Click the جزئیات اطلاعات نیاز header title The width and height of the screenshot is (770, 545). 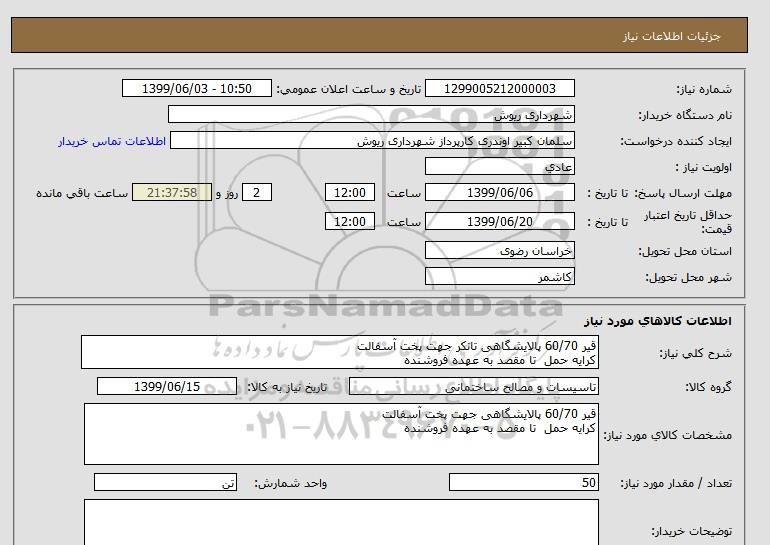tap(672, 37)
